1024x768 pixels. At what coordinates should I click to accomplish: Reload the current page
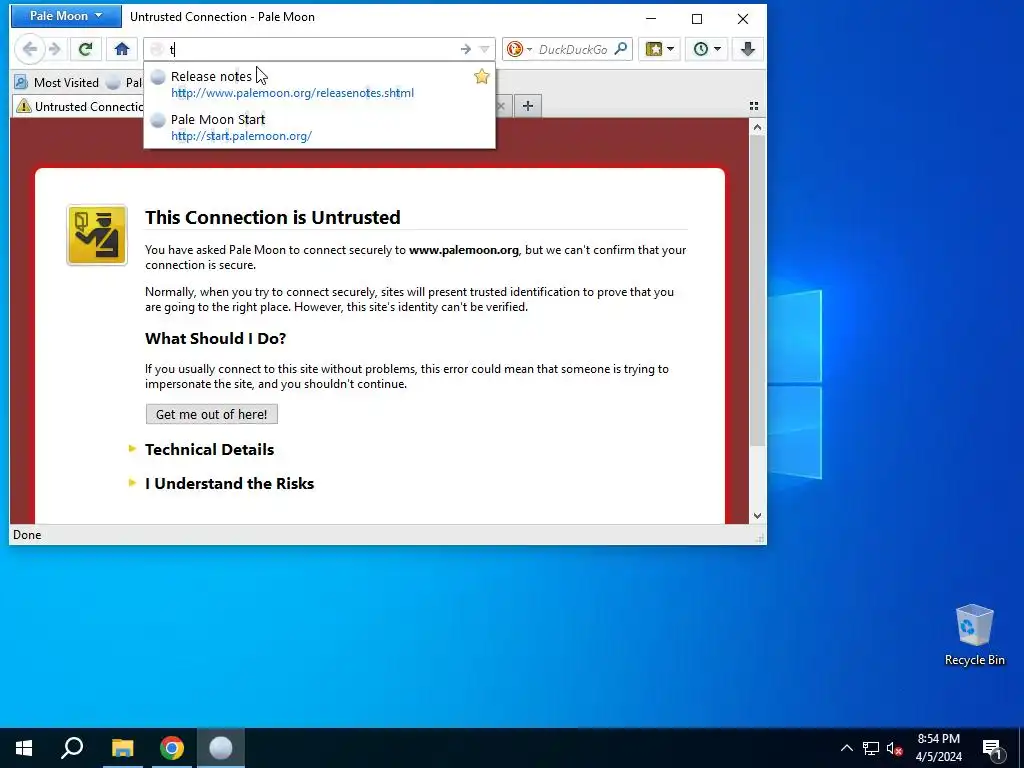click(x=85, y=49)
